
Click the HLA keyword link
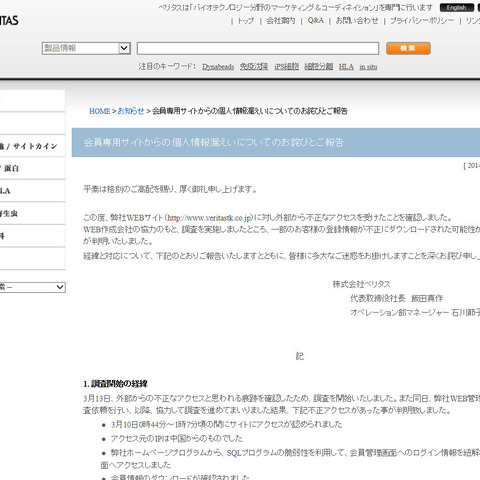pos(346,67)
